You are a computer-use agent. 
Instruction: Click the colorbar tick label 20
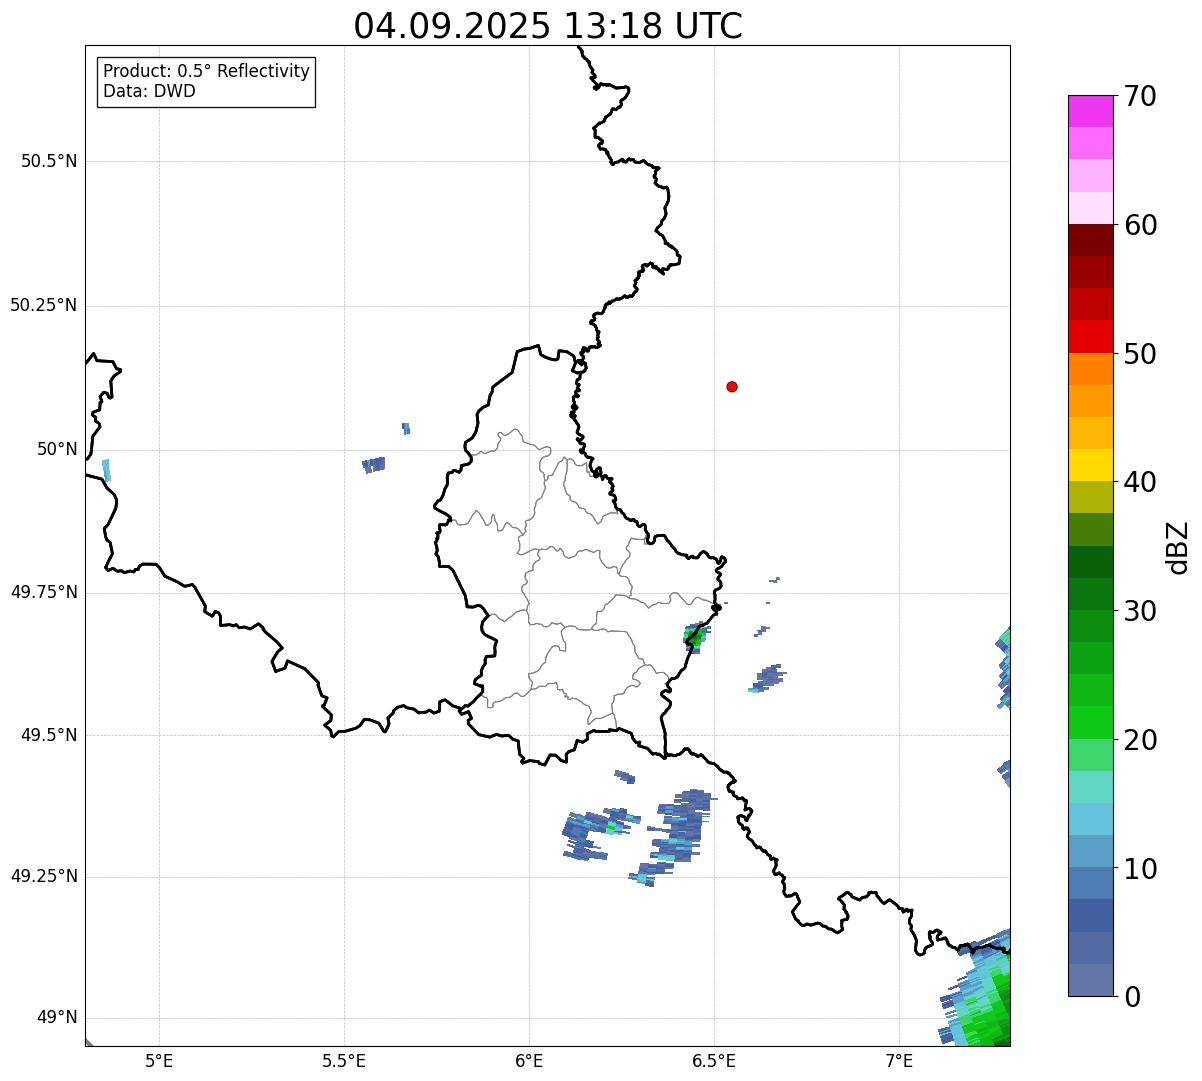pyautogui.click(x=1140, y=740)
